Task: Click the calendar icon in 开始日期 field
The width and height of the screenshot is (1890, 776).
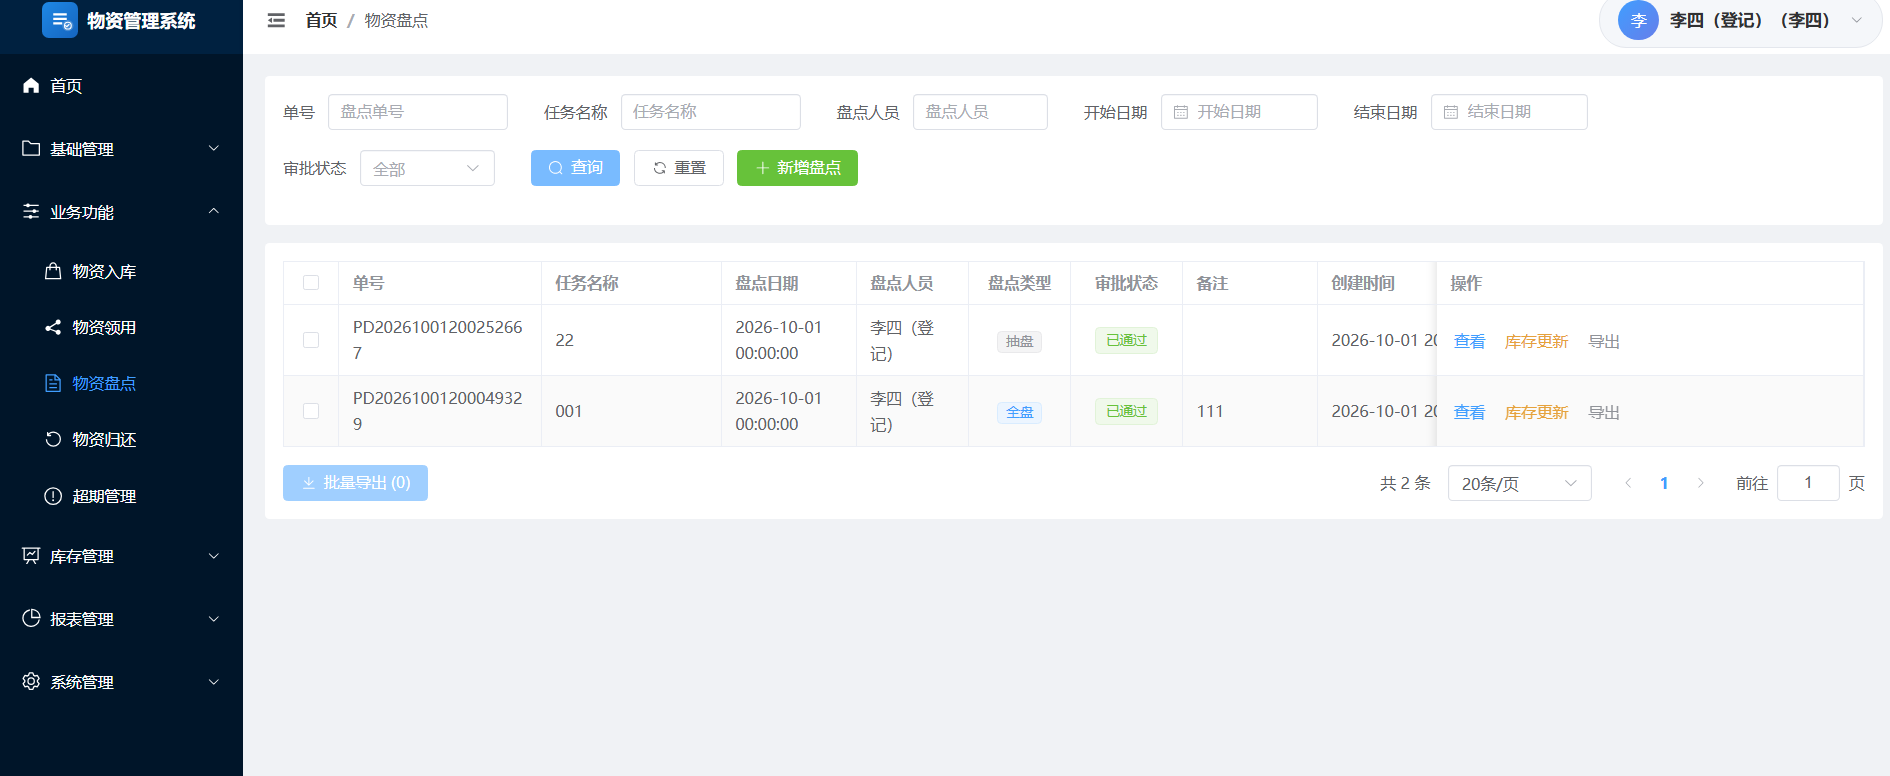Action: tap(1181, 112)
